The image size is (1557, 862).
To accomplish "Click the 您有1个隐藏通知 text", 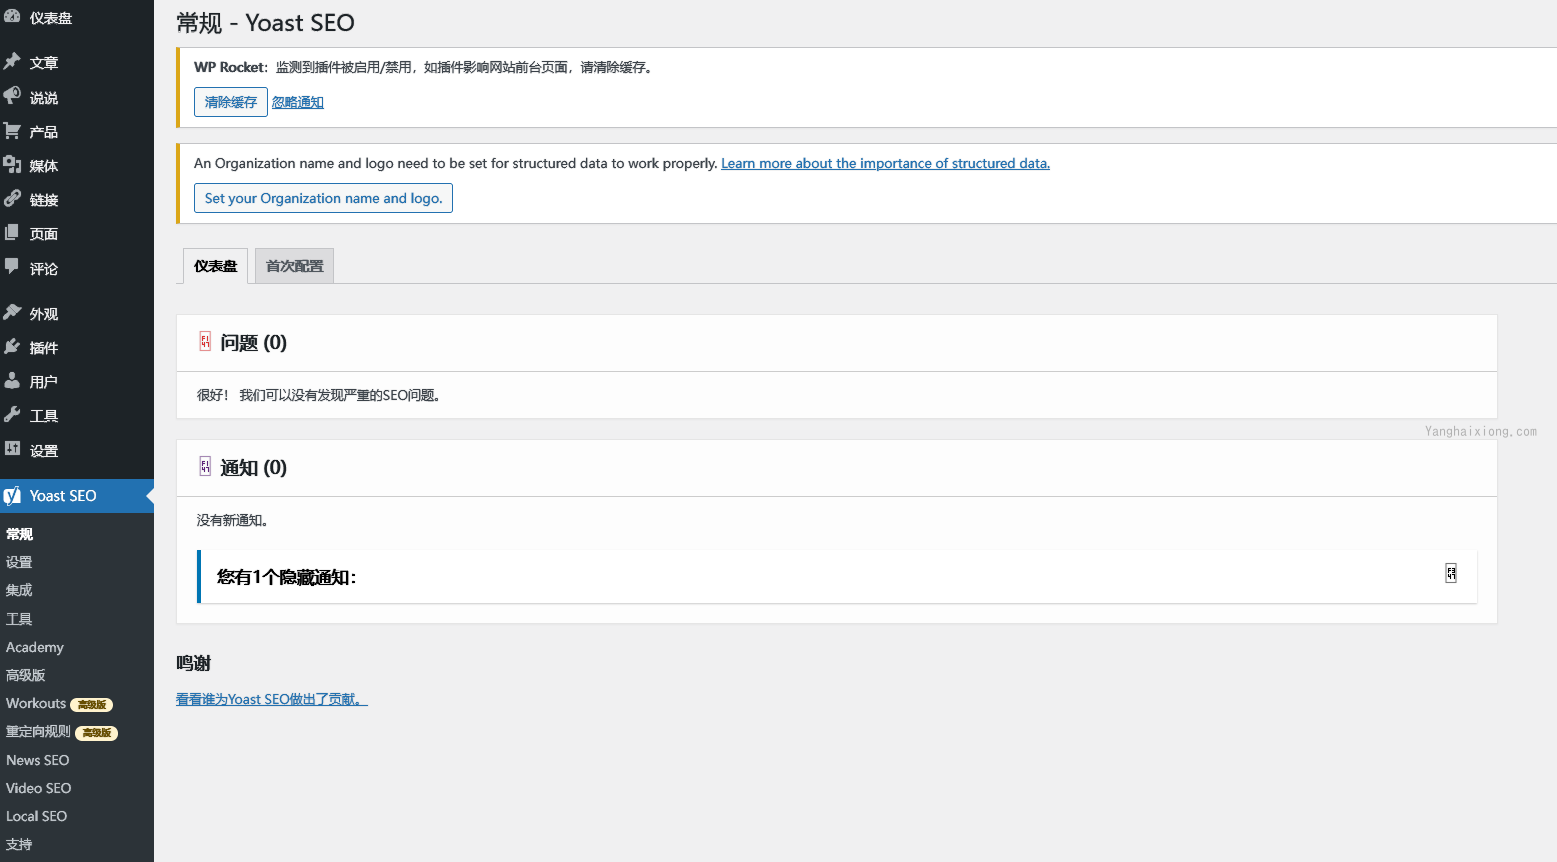I will (287, 577).
